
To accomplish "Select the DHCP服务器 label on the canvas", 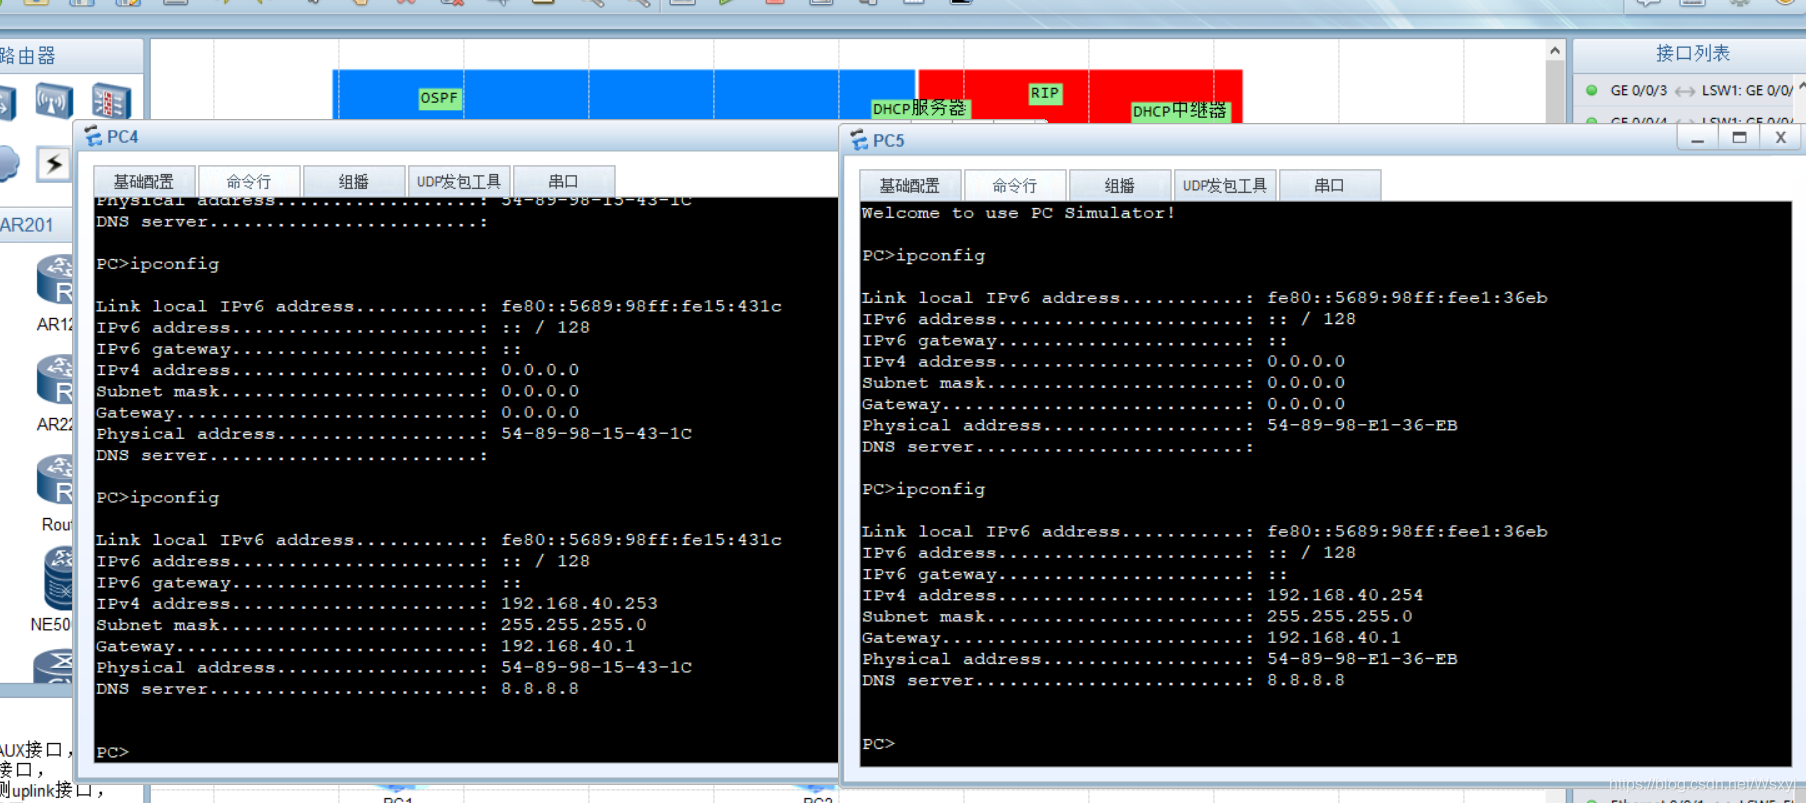I will (x=919, y=108).
